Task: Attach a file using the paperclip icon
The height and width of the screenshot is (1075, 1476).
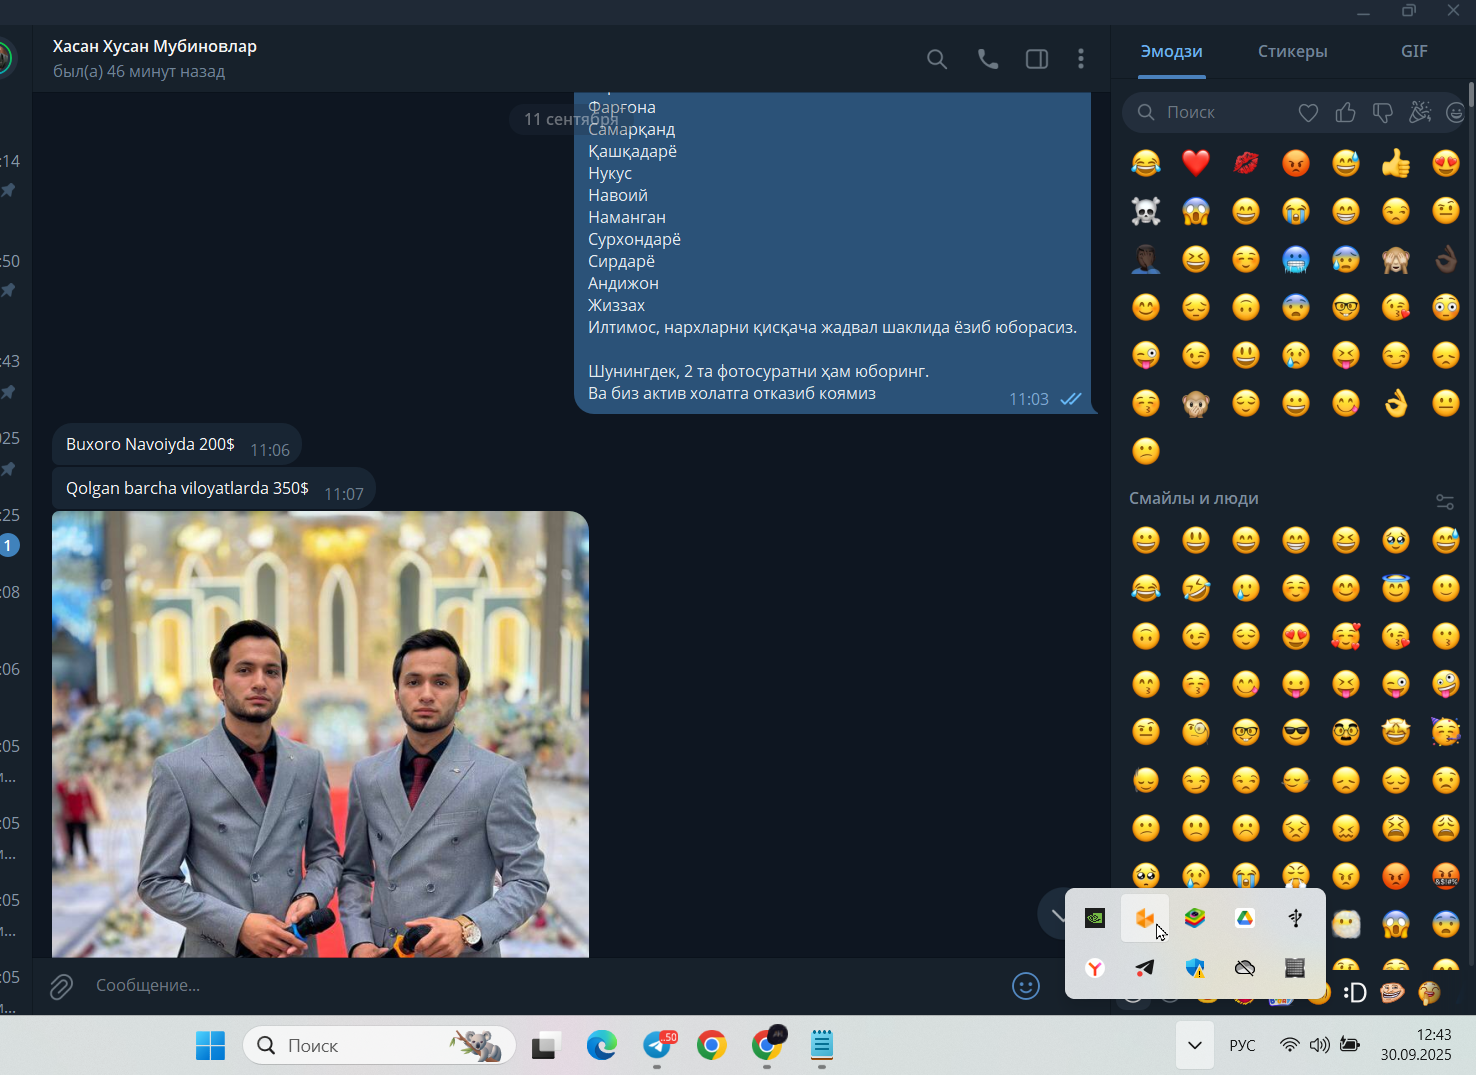Action: tap(61, 987)
